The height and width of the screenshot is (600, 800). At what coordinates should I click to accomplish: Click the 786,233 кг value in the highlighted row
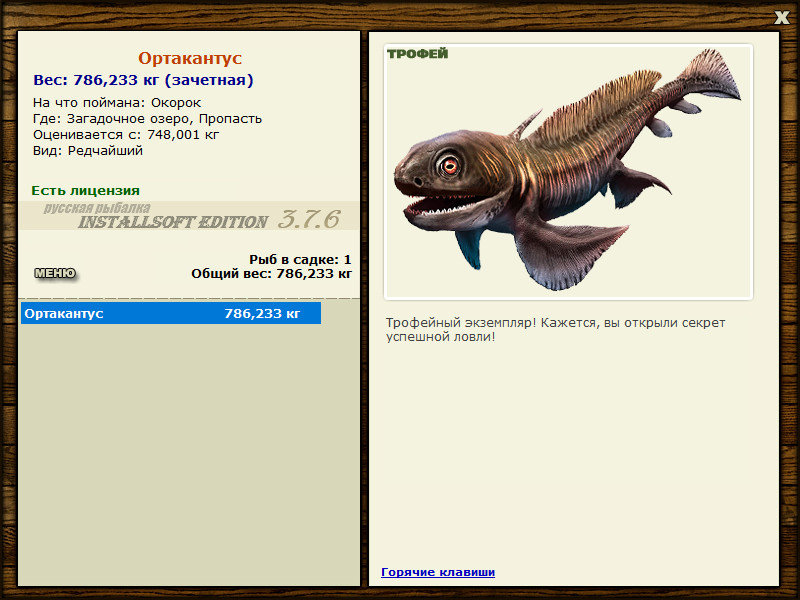coord(262,313)
